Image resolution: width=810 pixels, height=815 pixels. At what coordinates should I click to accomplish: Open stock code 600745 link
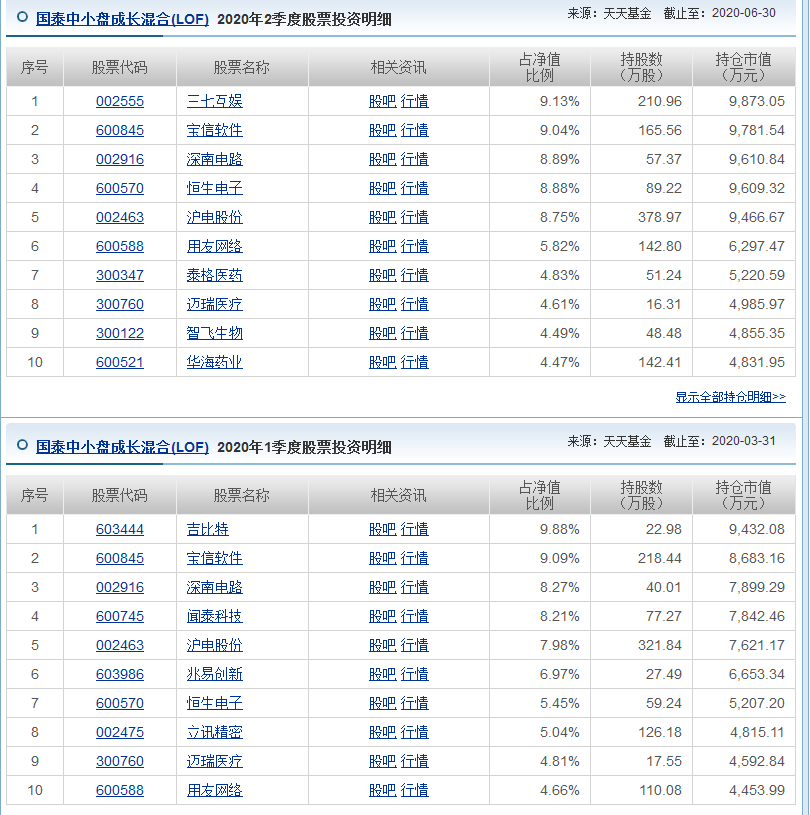click(120, 616)
